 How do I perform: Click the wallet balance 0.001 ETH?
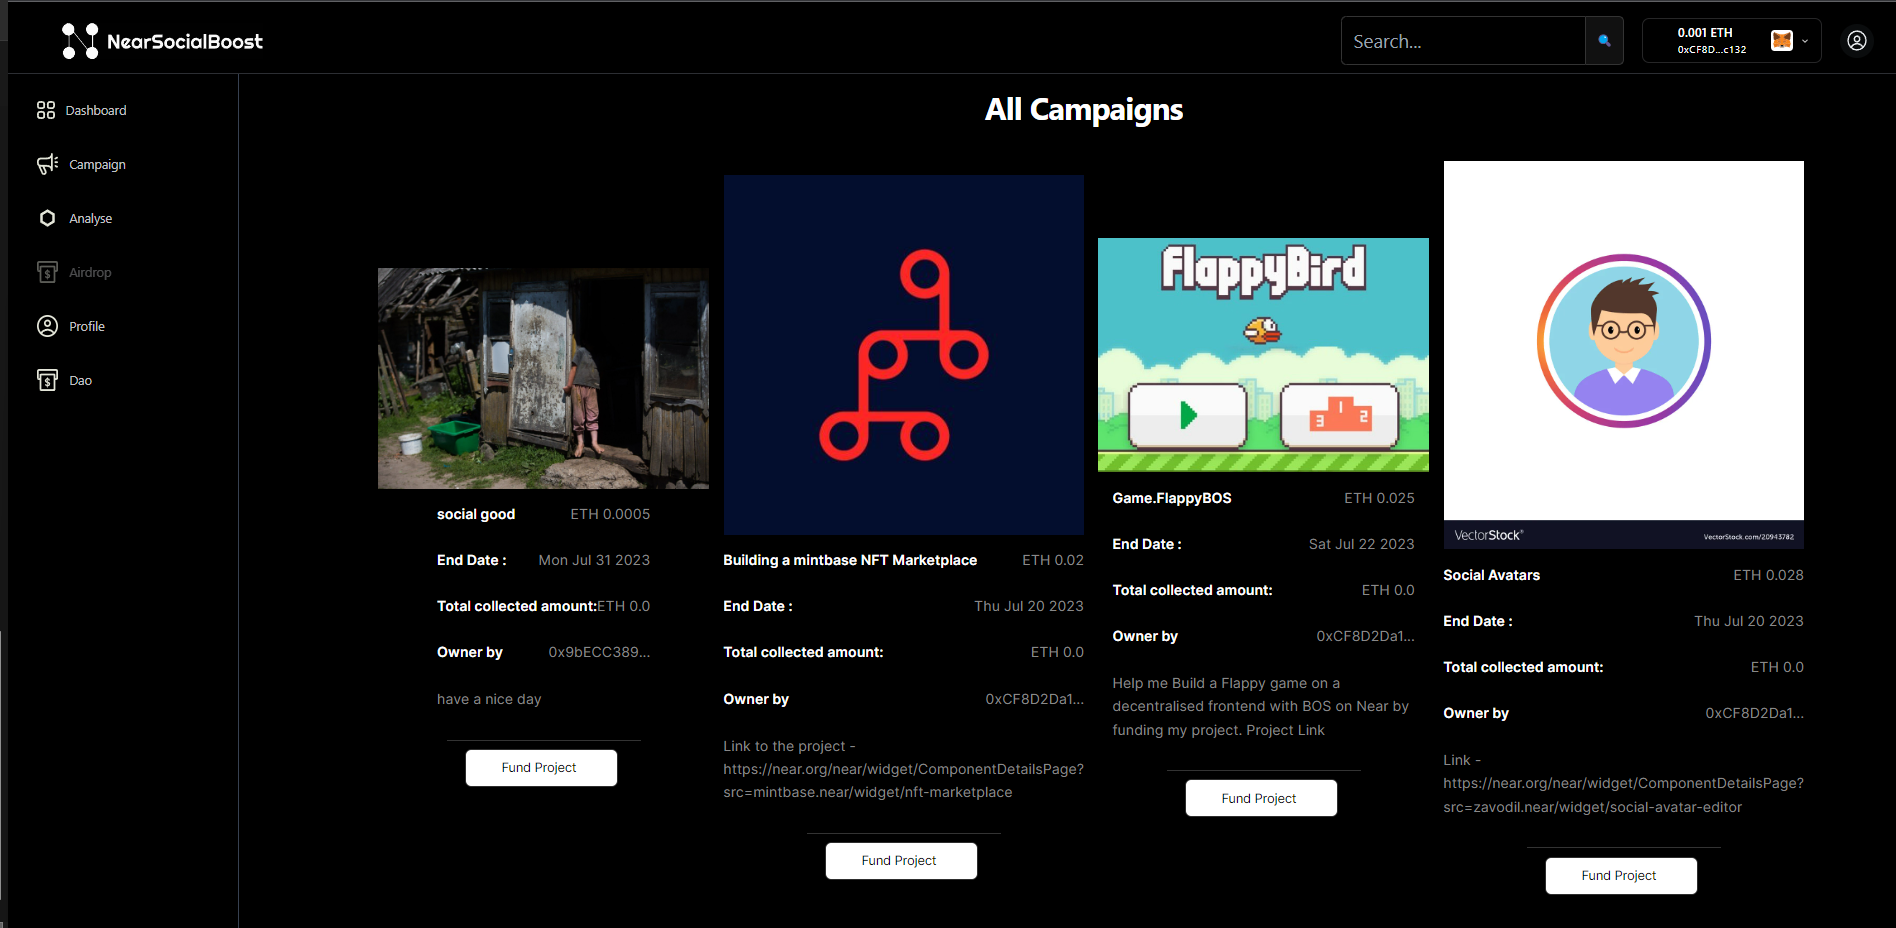pos(1705,33)
